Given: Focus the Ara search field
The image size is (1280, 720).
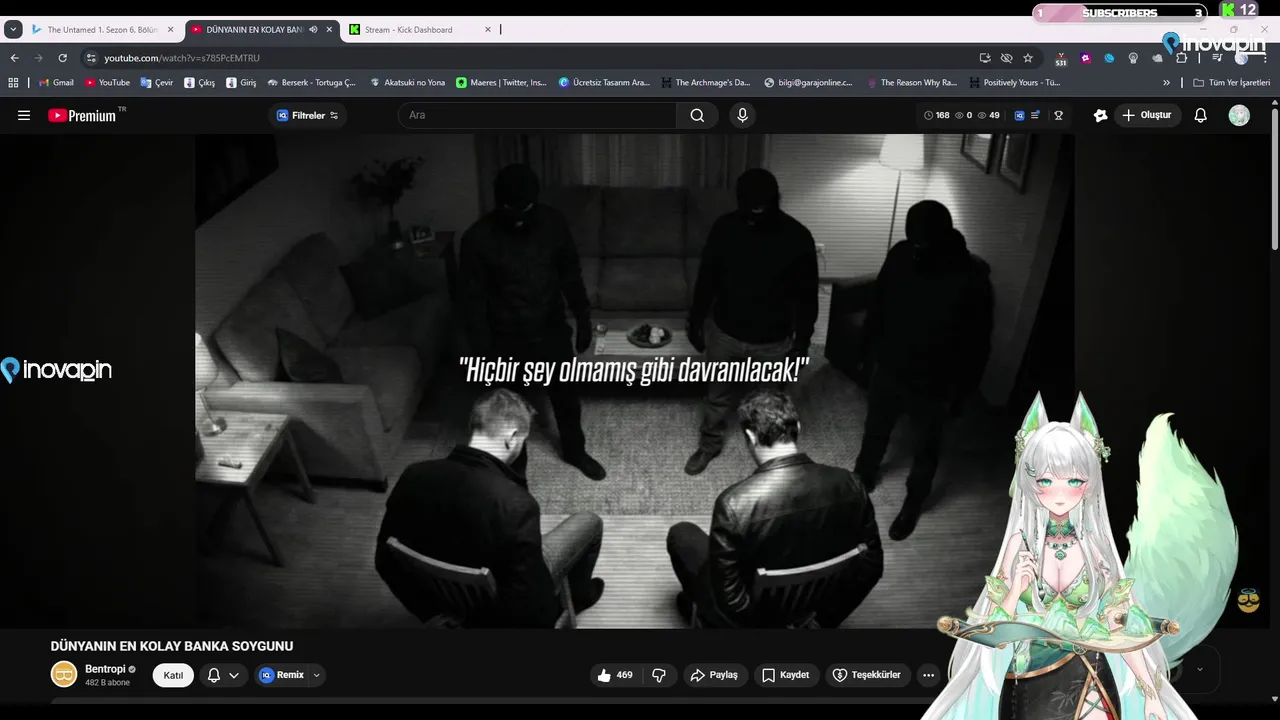Looking at the screenshot, I should 537,115.
